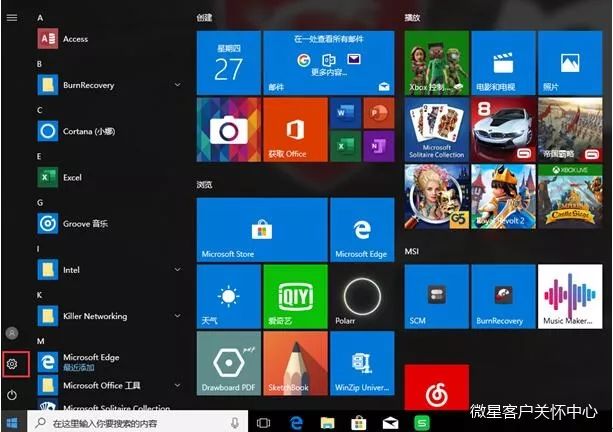
Task: Launch the OneNote small tile
Action: [x=379, y=147]
